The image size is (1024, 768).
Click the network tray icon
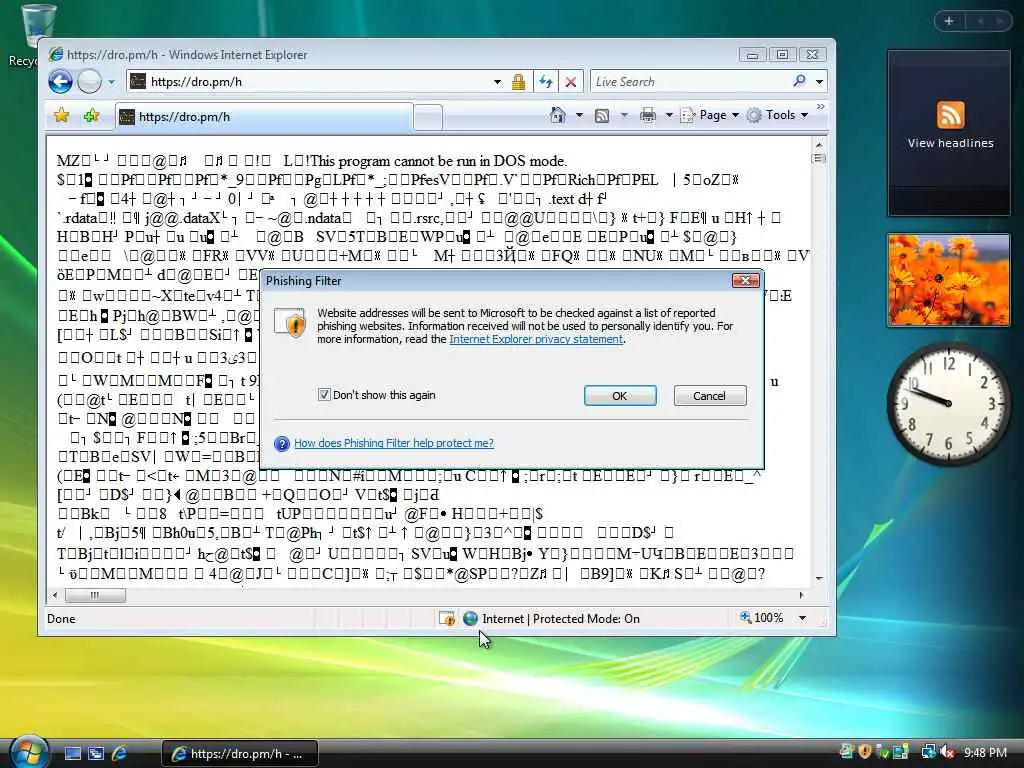click(x=928, y=752)
